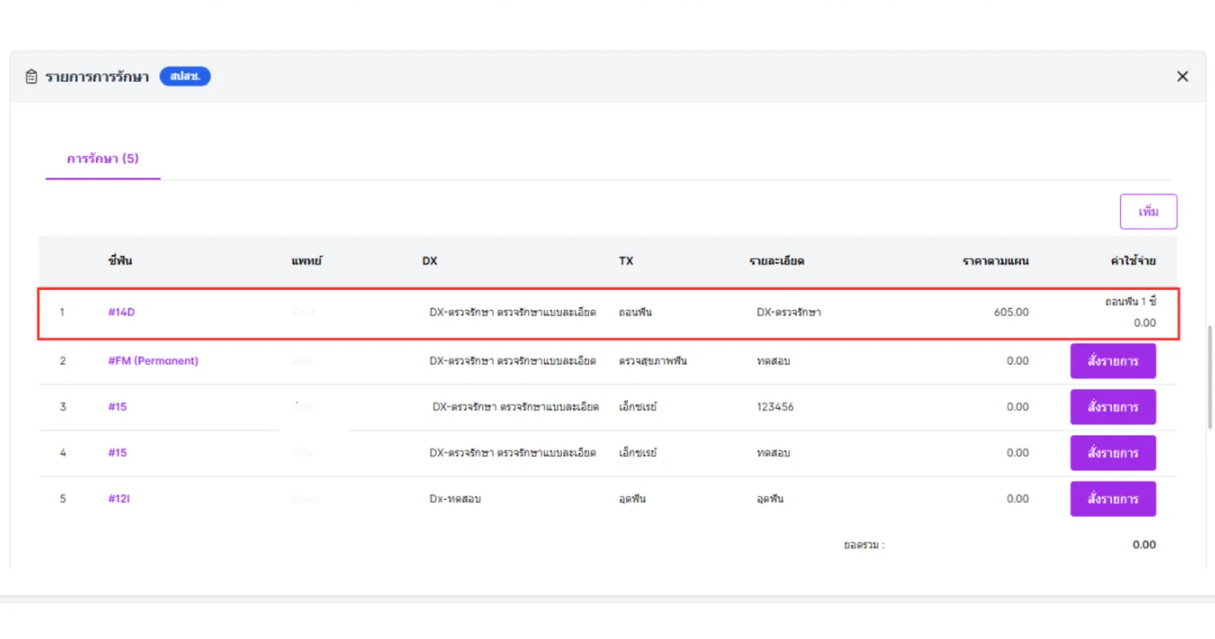Close the treatment list dialog
The height and width of the screenshot is (639, 1215).
(x=1182, y=77)
